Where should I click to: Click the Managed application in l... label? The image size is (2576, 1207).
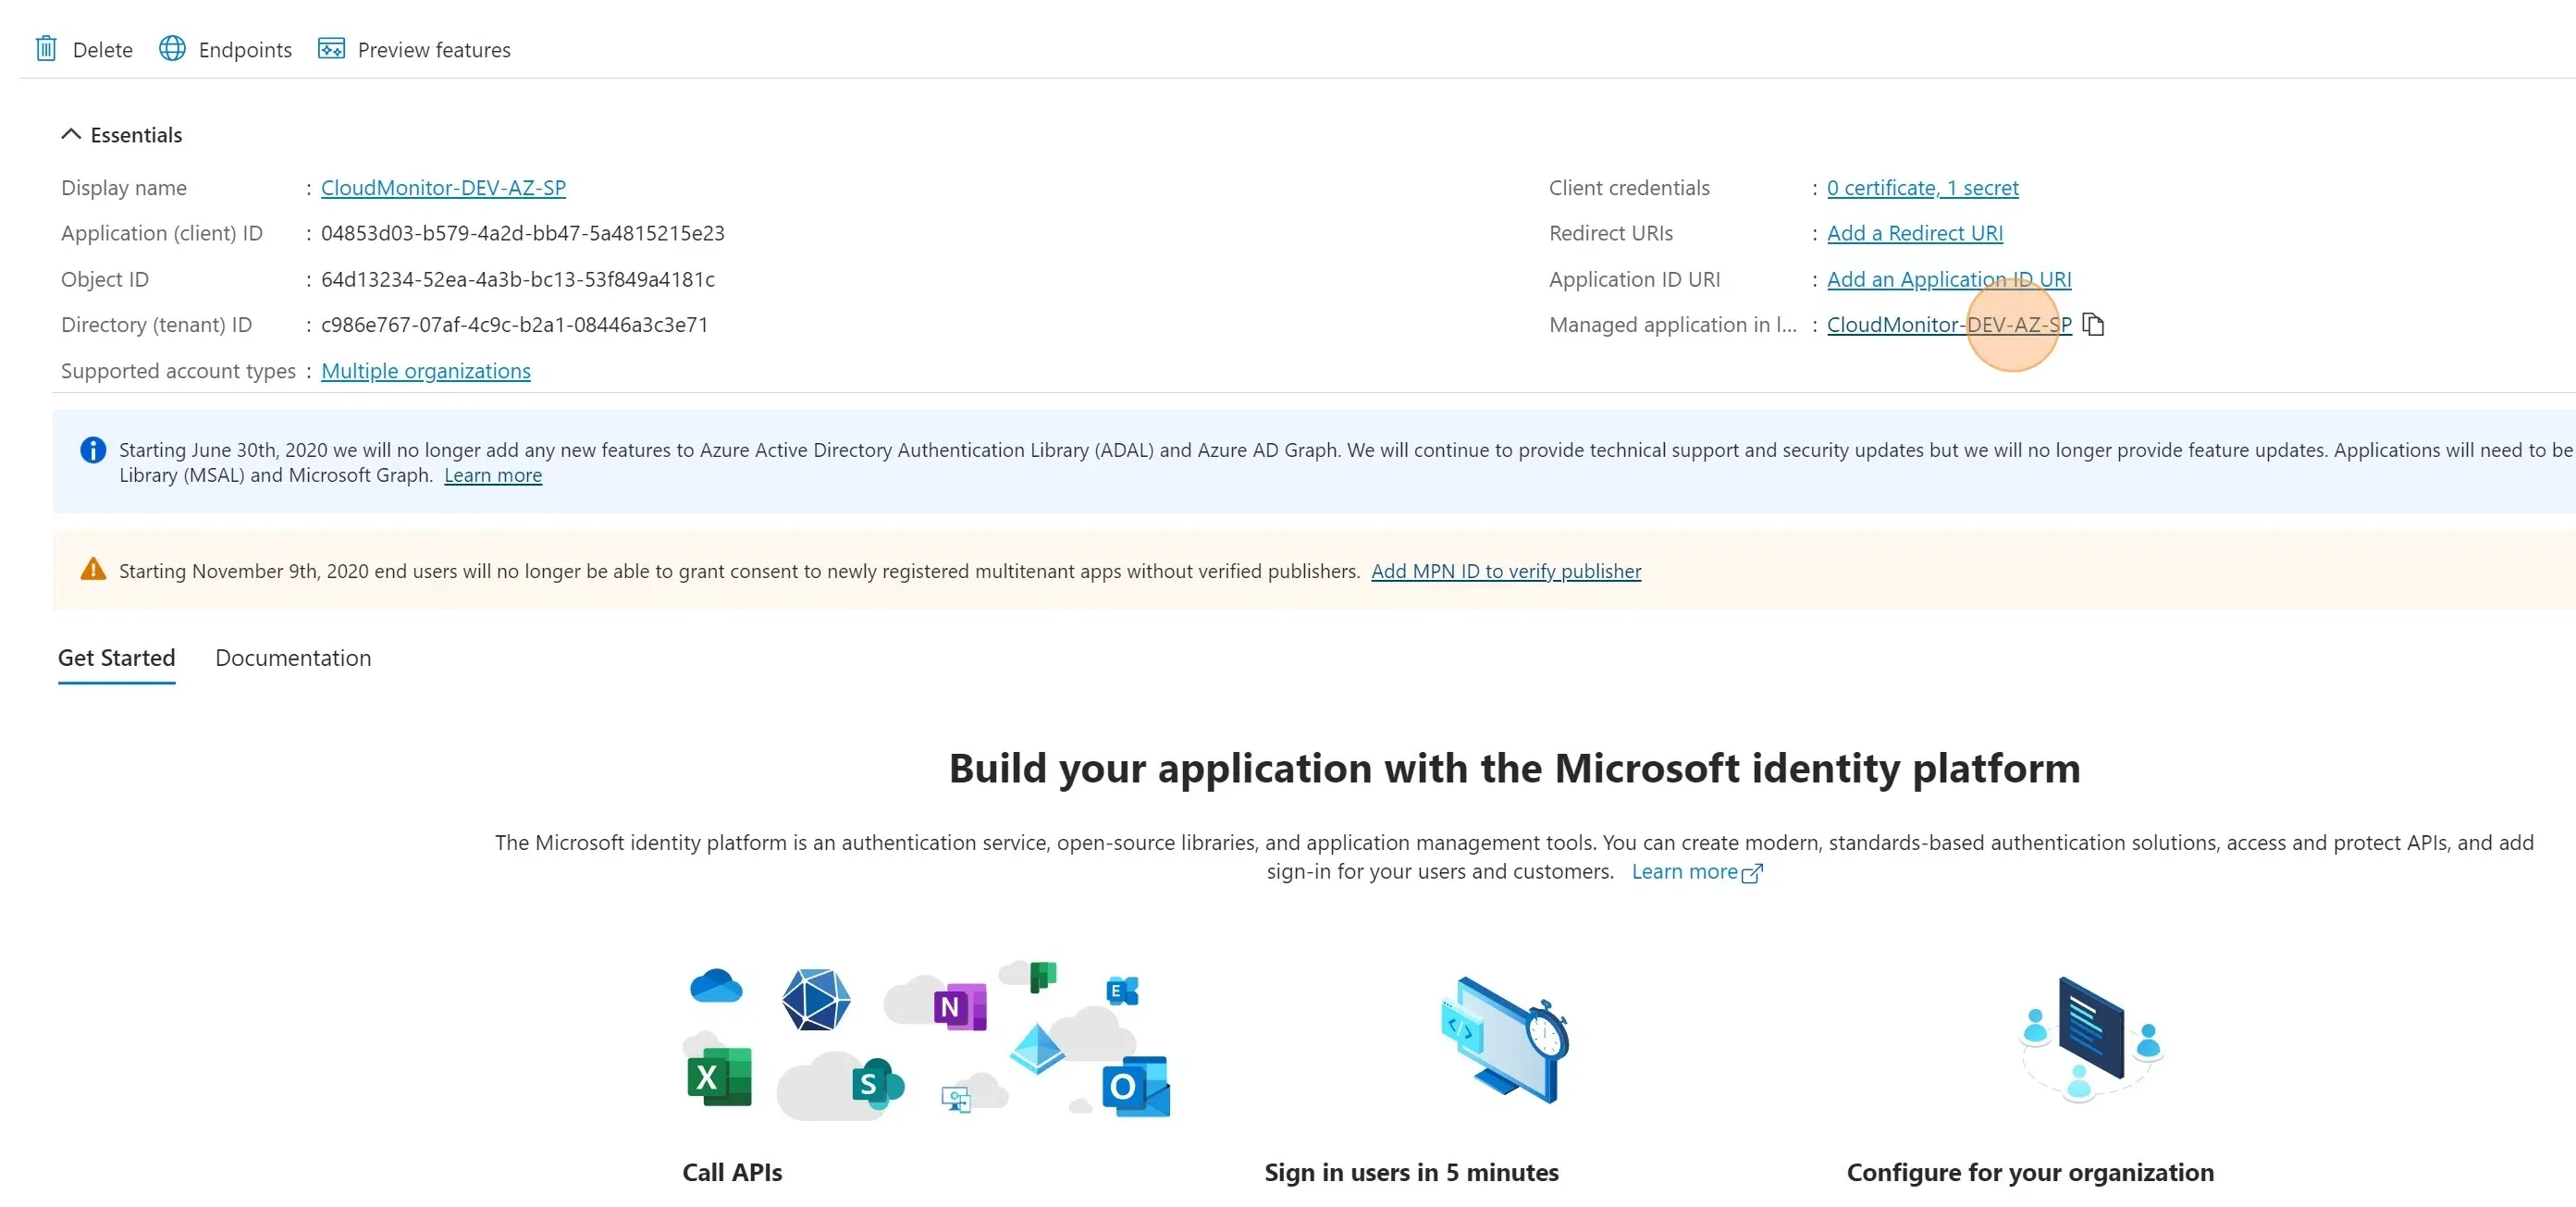pos(1673,325)
